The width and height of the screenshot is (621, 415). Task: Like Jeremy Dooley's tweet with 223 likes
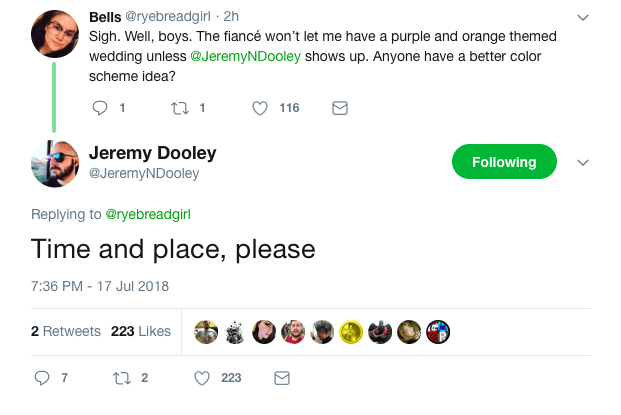201,378
